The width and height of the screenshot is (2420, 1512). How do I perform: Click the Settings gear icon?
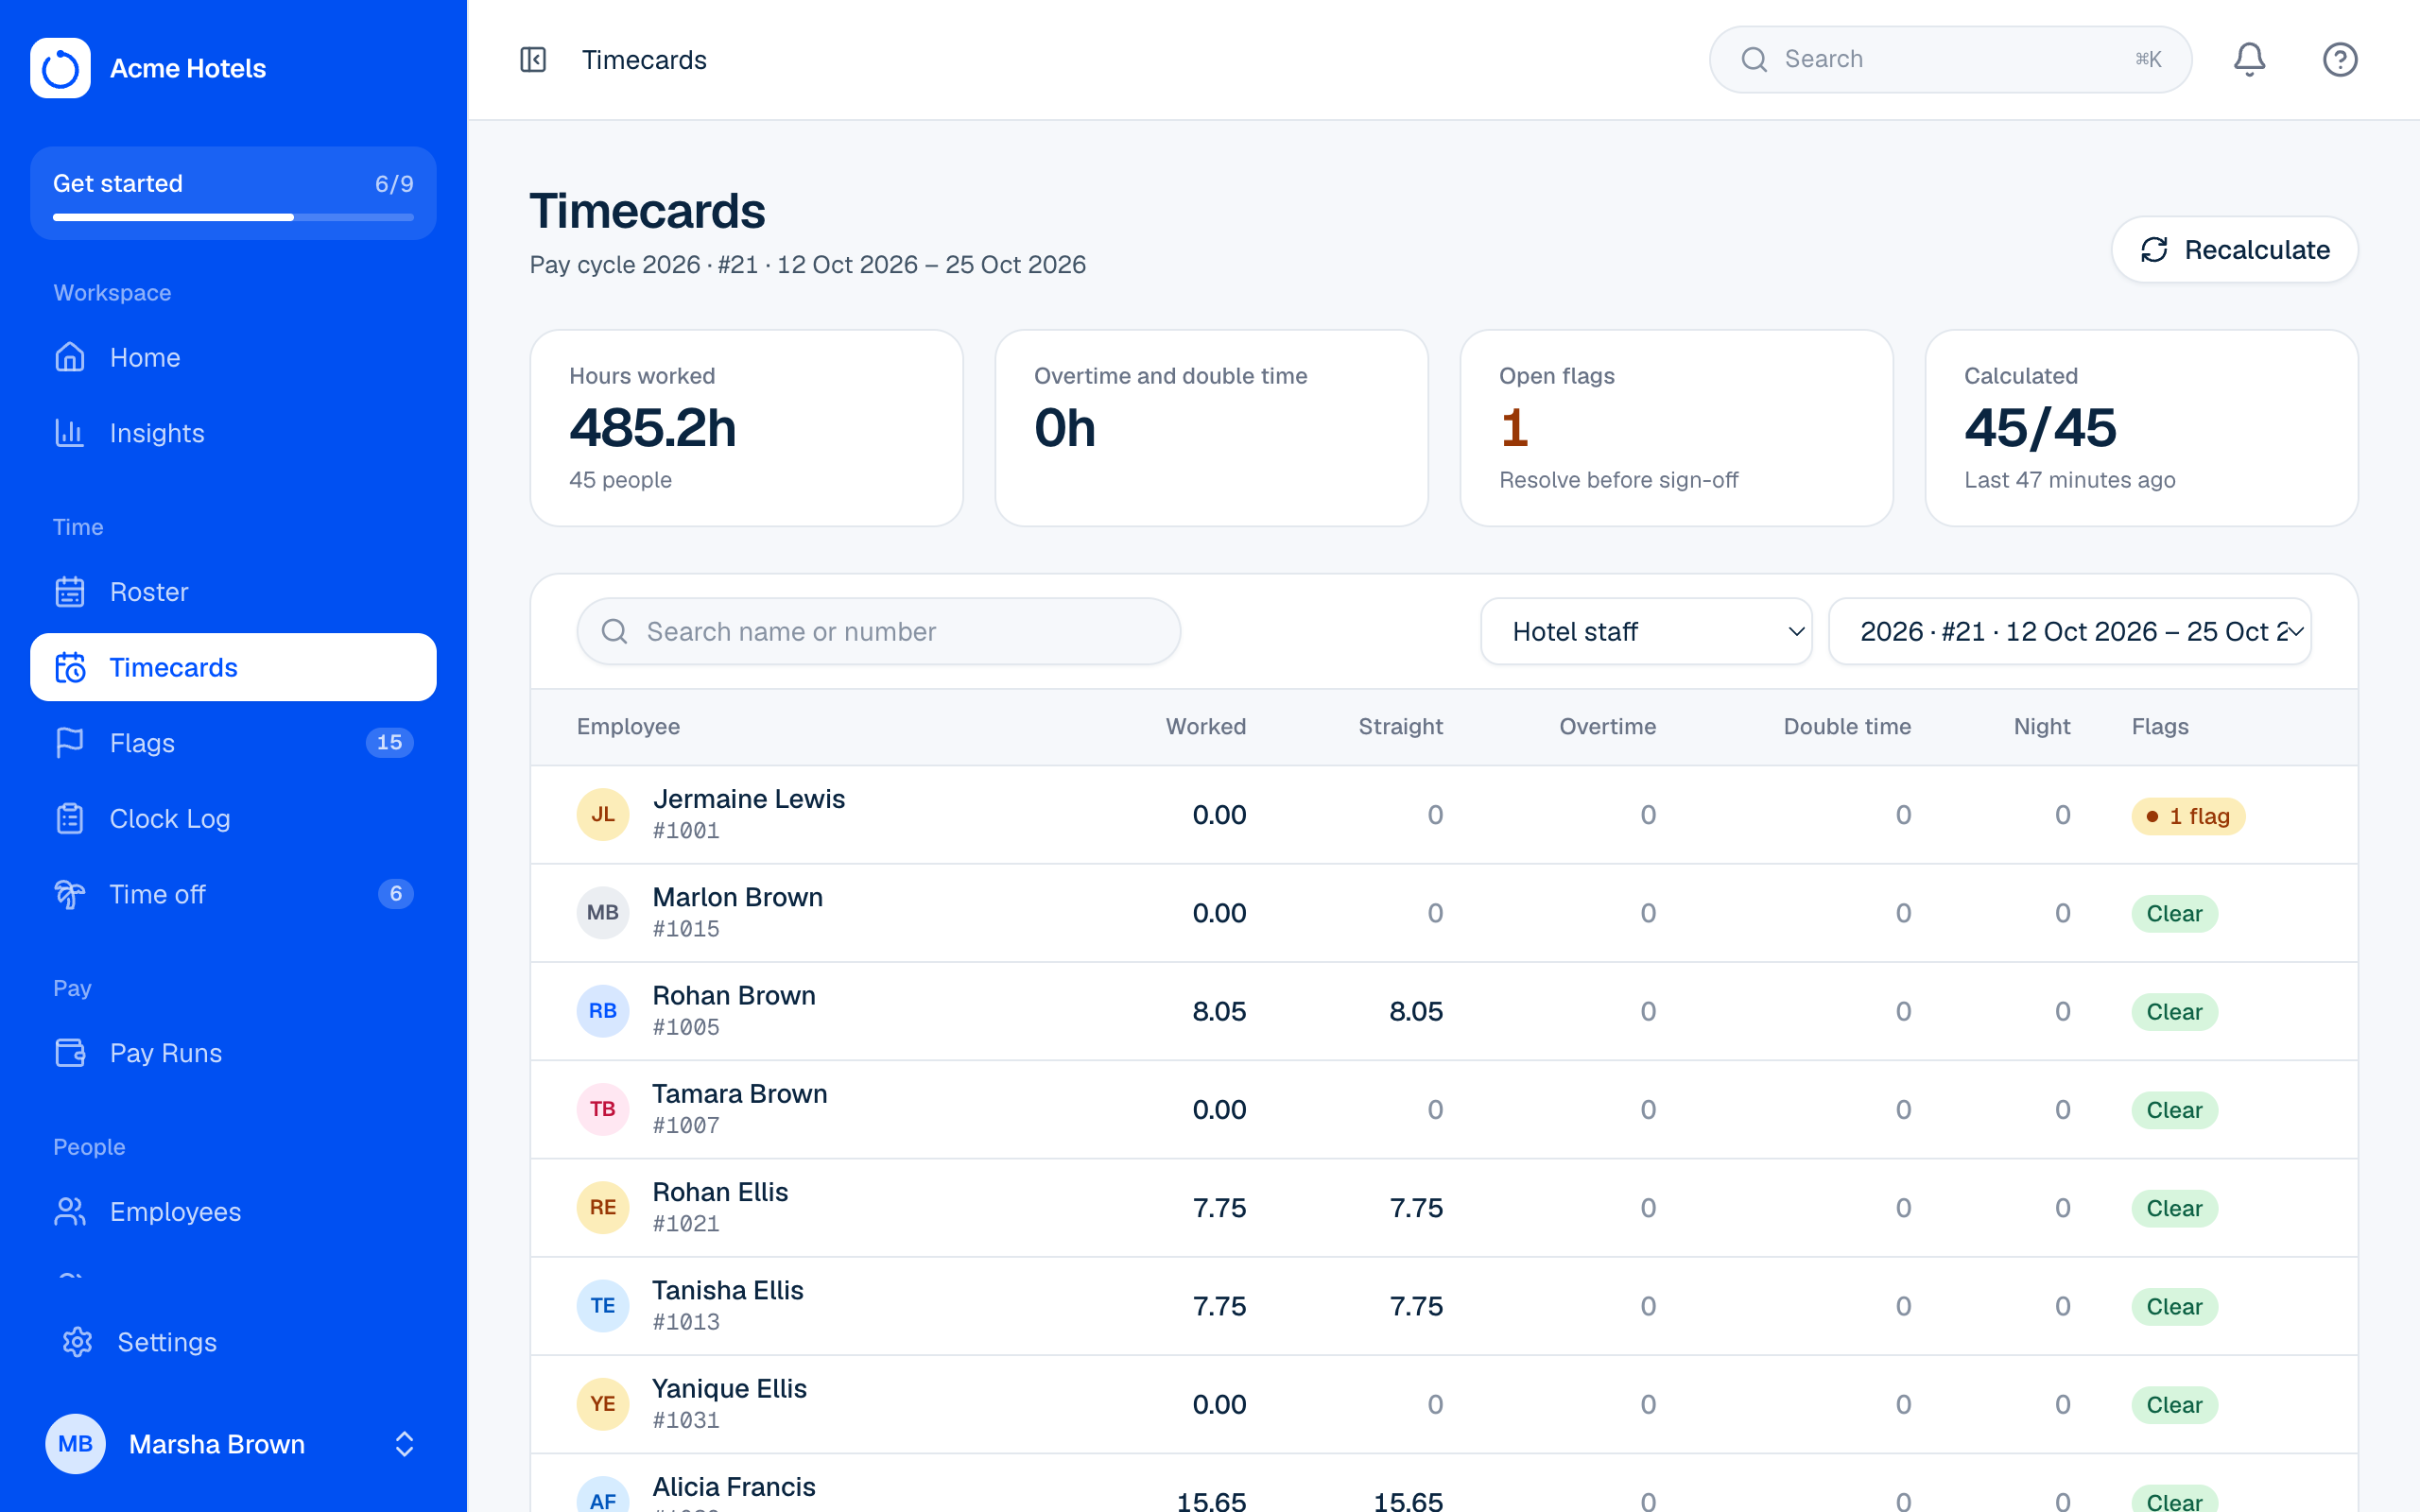[x=77, y=1342]
